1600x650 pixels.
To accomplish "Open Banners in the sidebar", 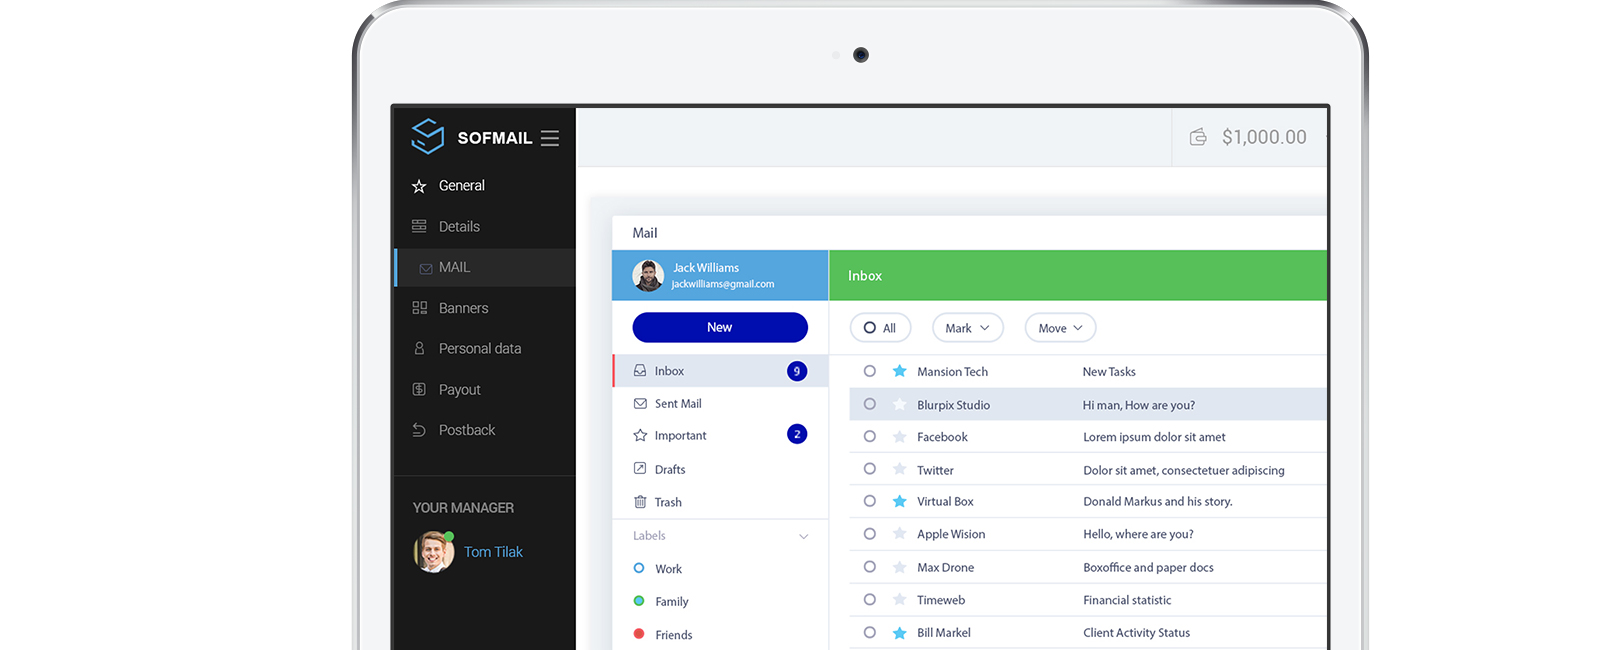I will coord(463,308).
